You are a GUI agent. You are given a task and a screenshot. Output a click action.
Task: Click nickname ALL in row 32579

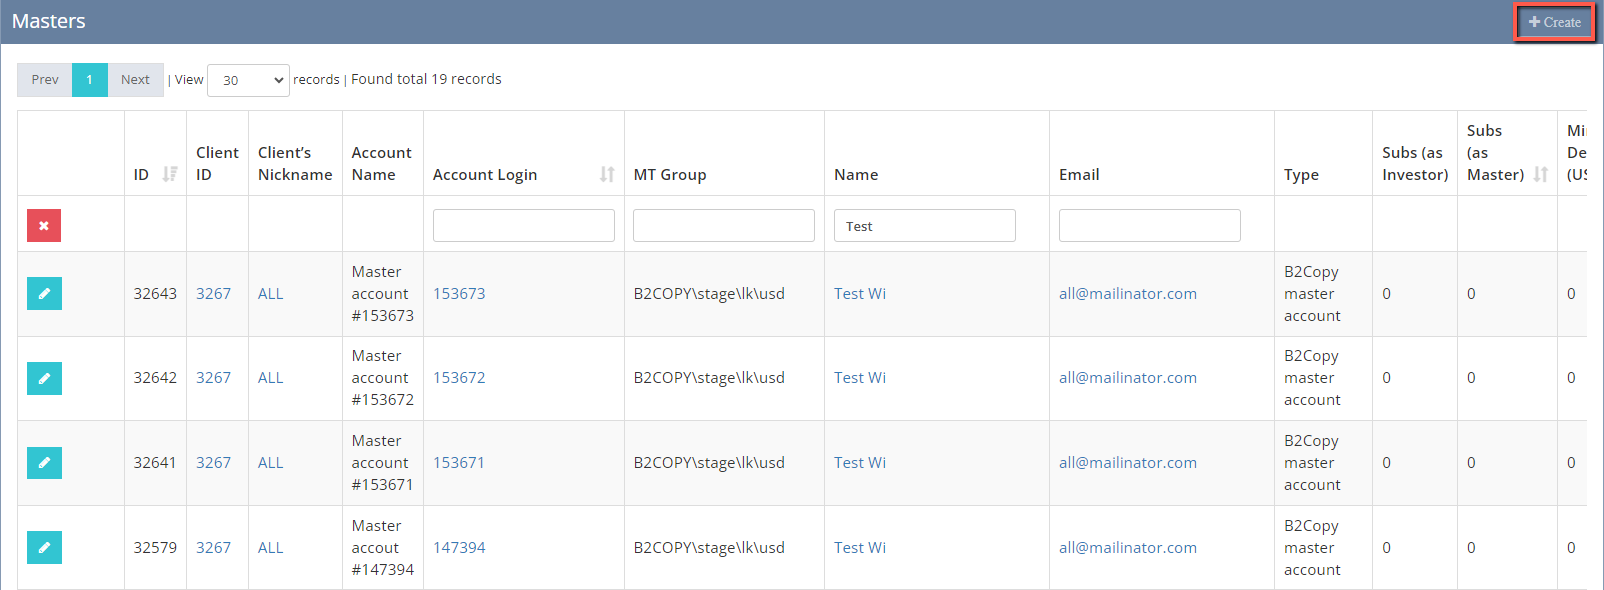(271, 547)
